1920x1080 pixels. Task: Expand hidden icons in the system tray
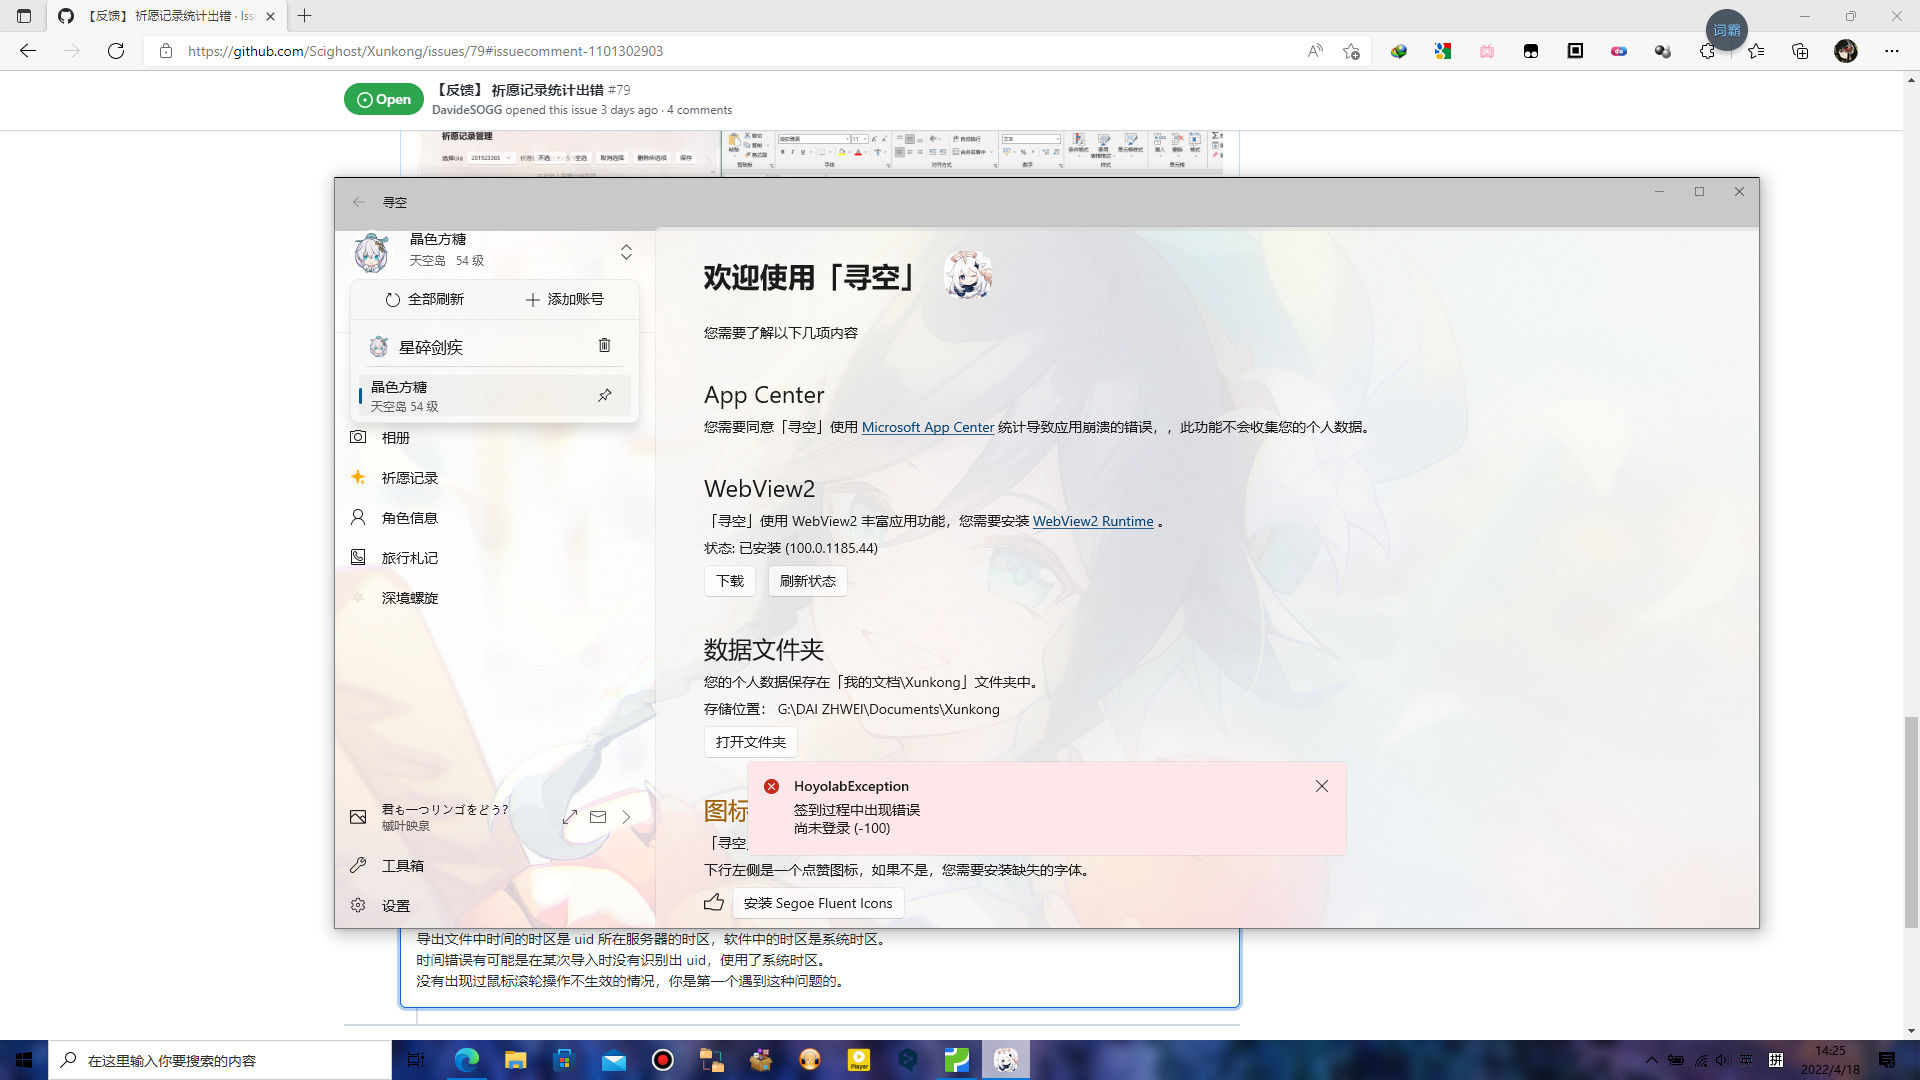tap(1651, 1060)
